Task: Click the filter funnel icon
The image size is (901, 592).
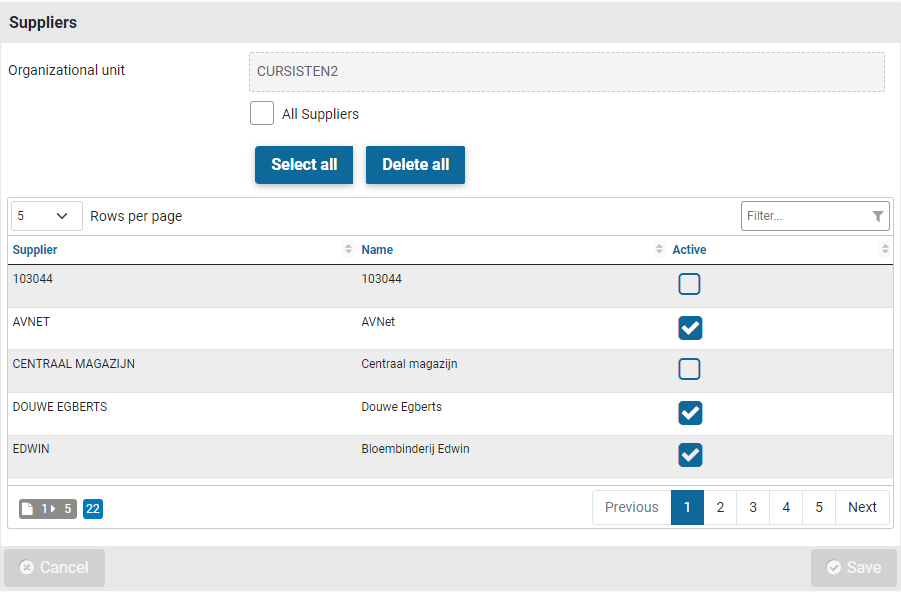Action: [877, 216]
